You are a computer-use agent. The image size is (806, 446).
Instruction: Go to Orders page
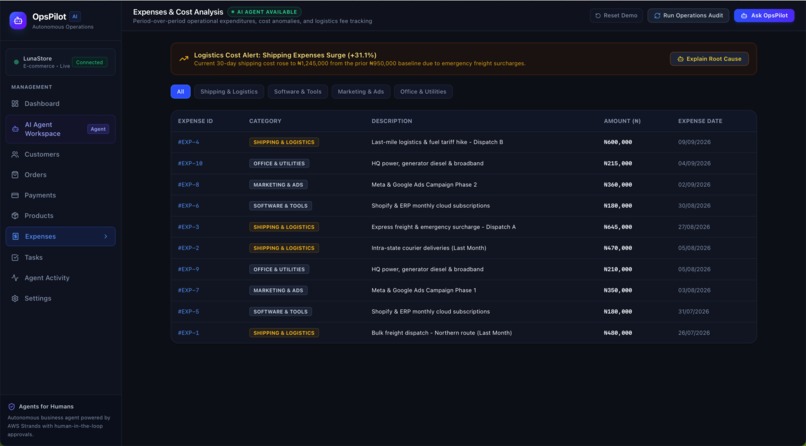(61, 175)
